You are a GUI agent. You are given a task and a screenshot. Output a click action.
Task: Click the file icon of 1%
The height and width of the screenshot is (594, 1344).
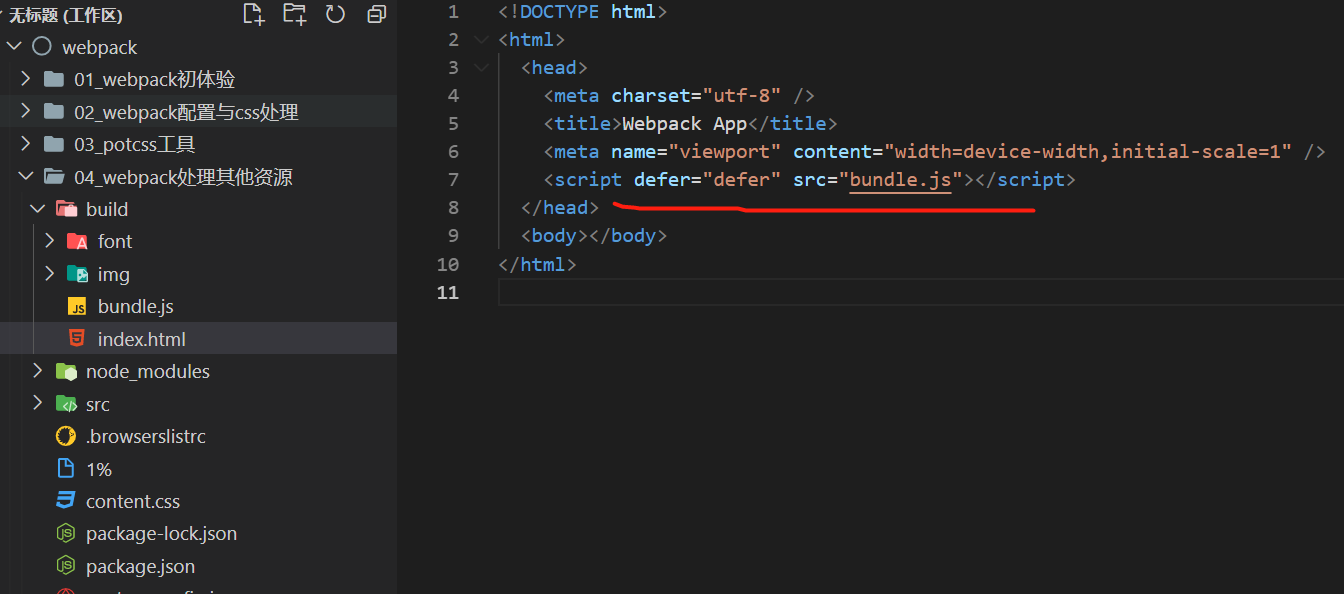(x=66, y=469)
